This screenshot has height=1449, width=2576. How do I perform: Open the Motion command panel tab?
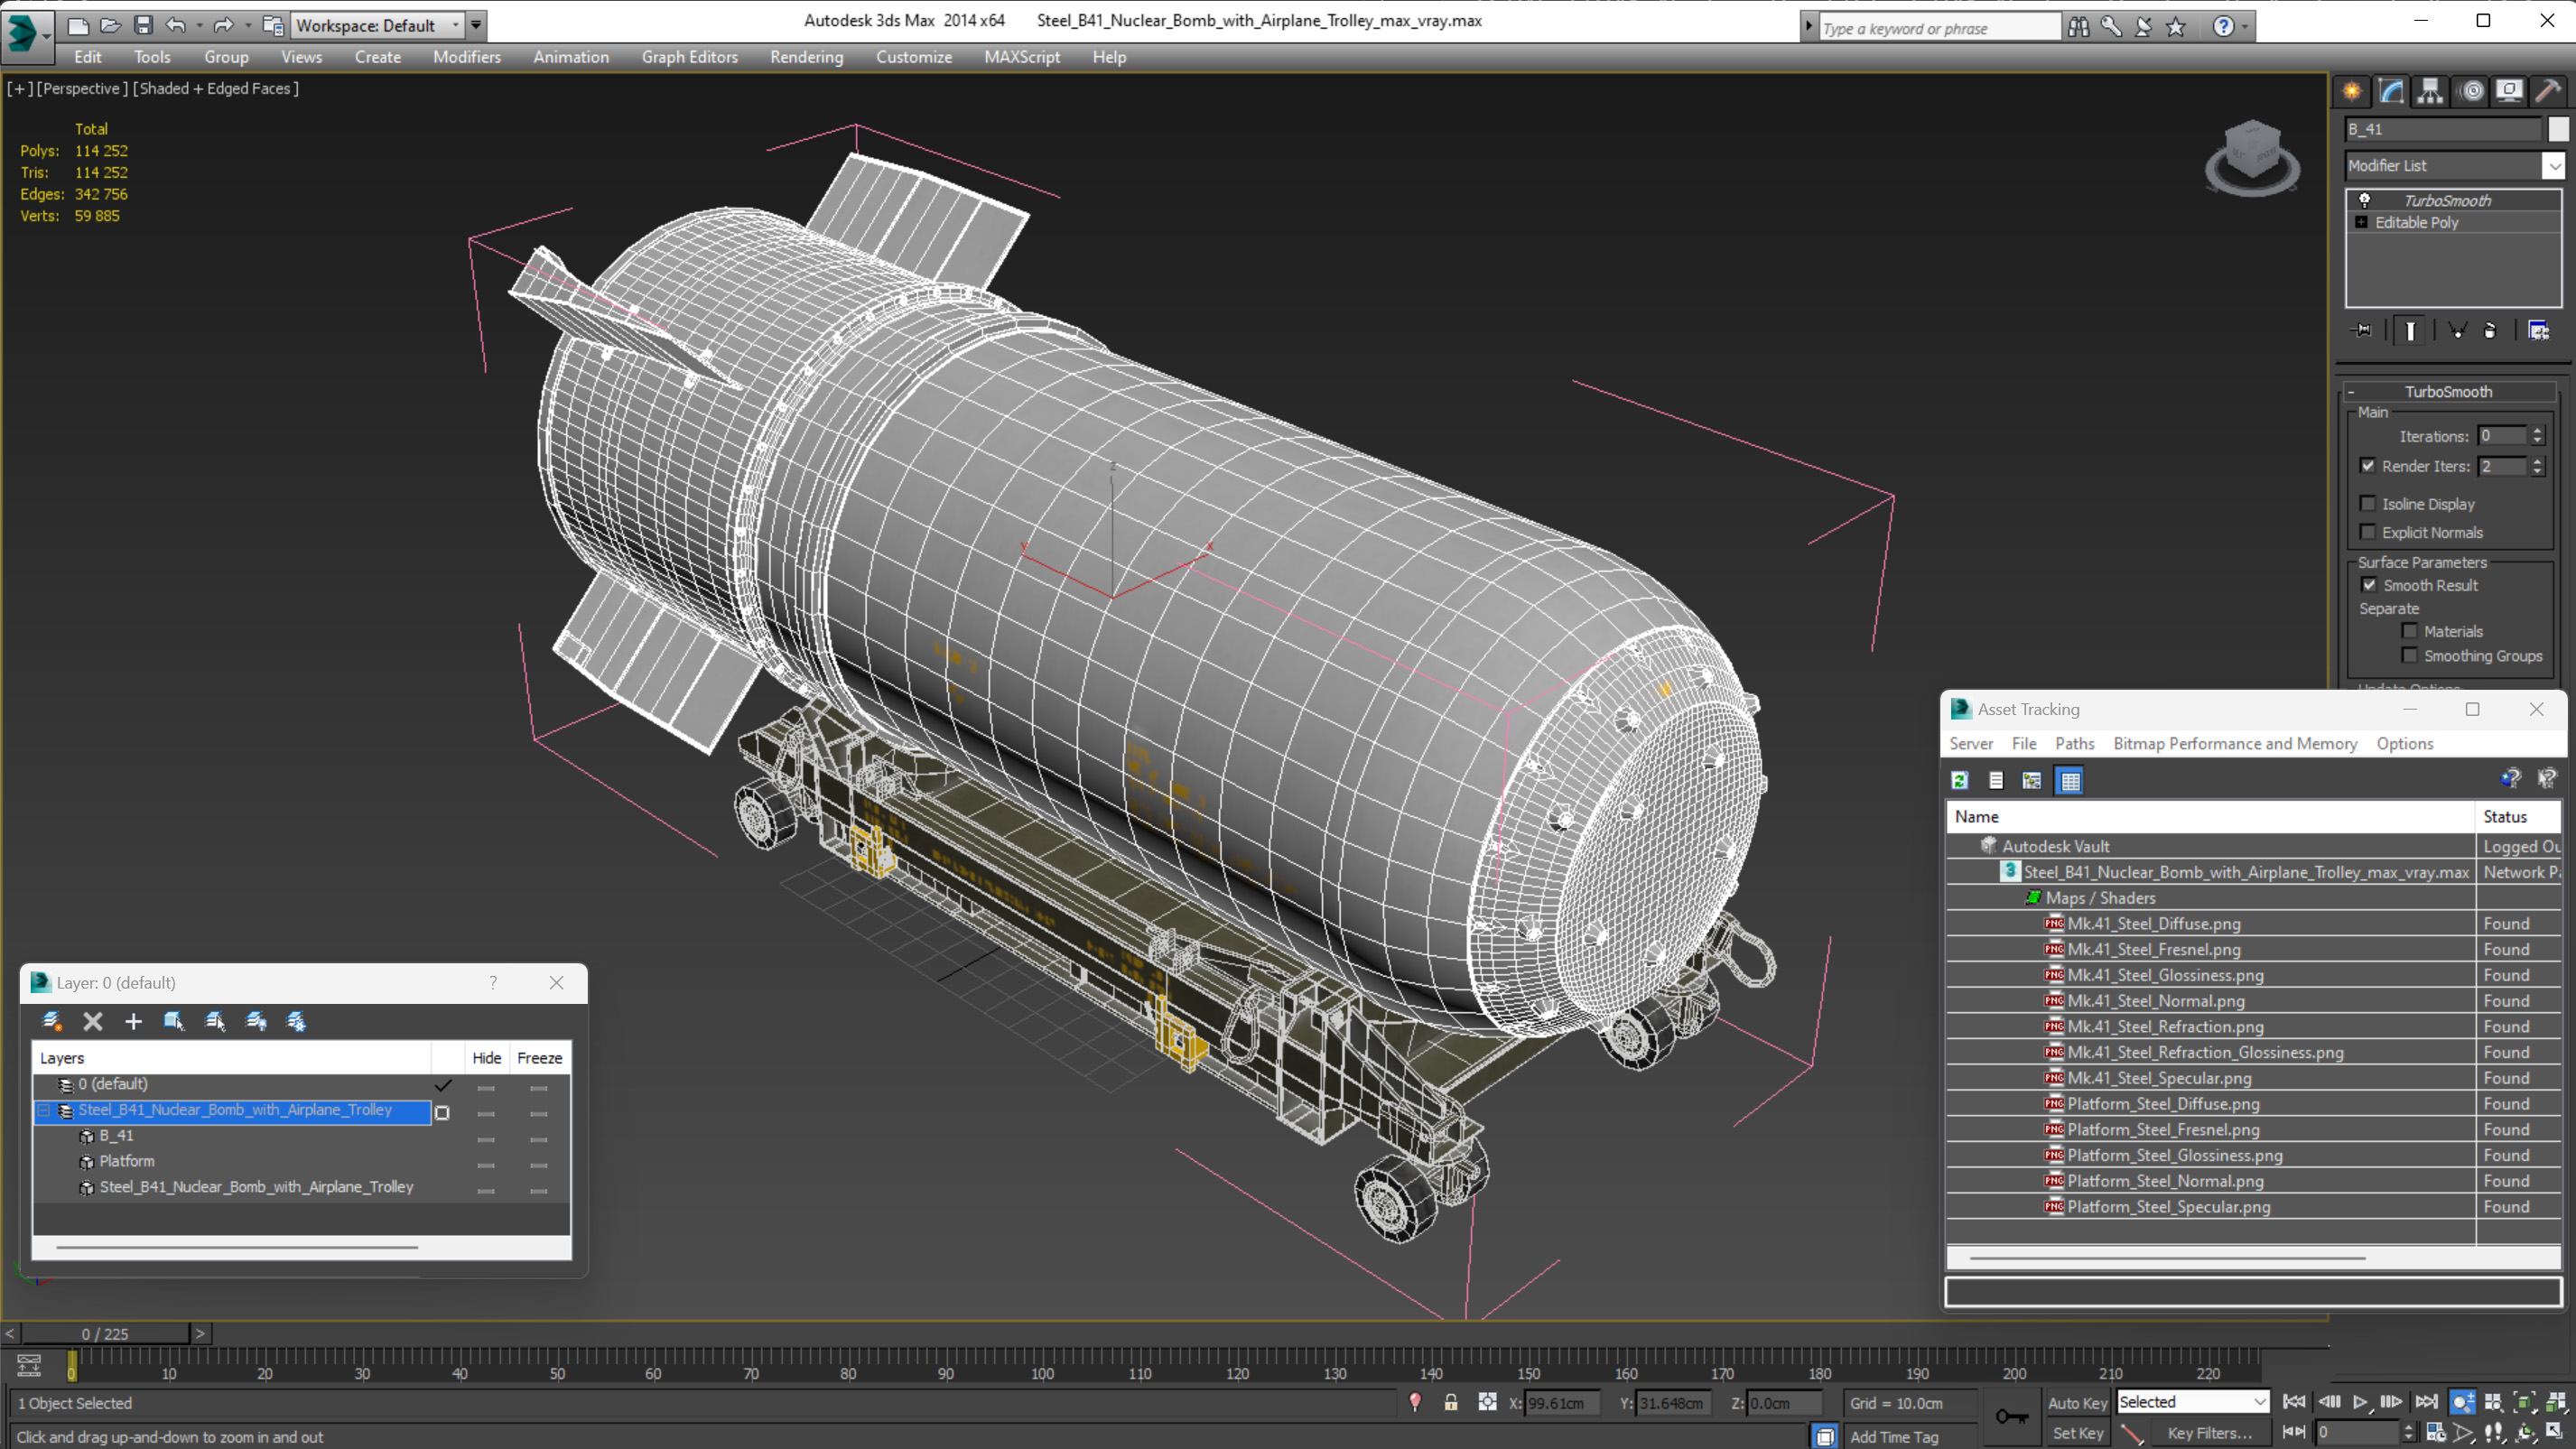[x=2471, y=91]
